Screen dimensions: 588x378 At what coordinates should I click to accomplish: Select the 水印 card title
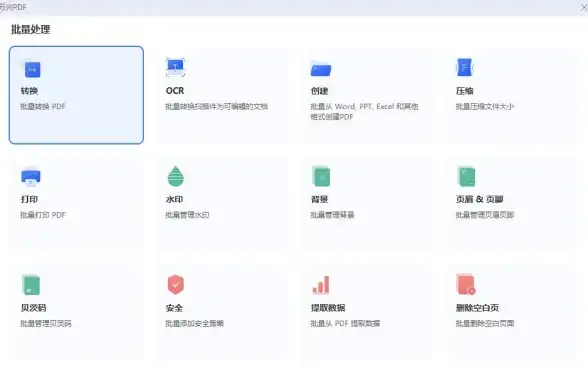[x=174, y=200]
